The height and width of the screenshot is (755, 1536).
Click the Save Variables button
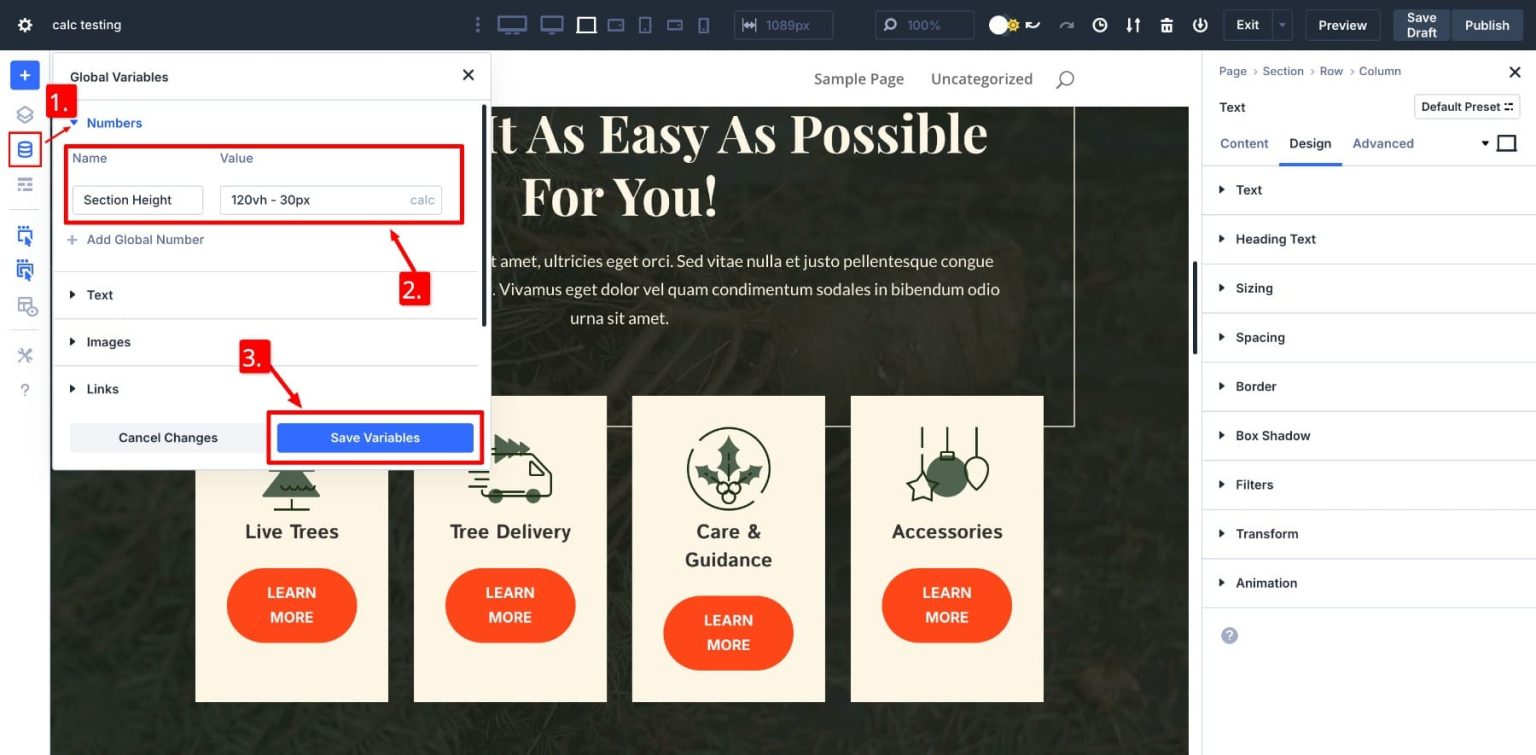pos(374,437)
